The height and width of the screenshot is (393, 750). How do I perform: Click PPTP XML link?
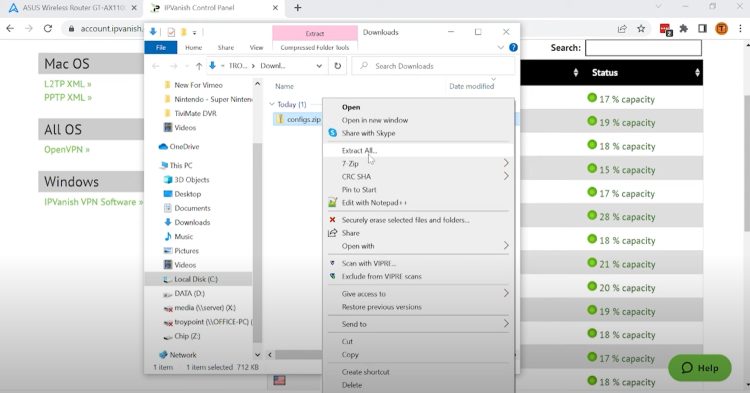[x=68, y=98]
